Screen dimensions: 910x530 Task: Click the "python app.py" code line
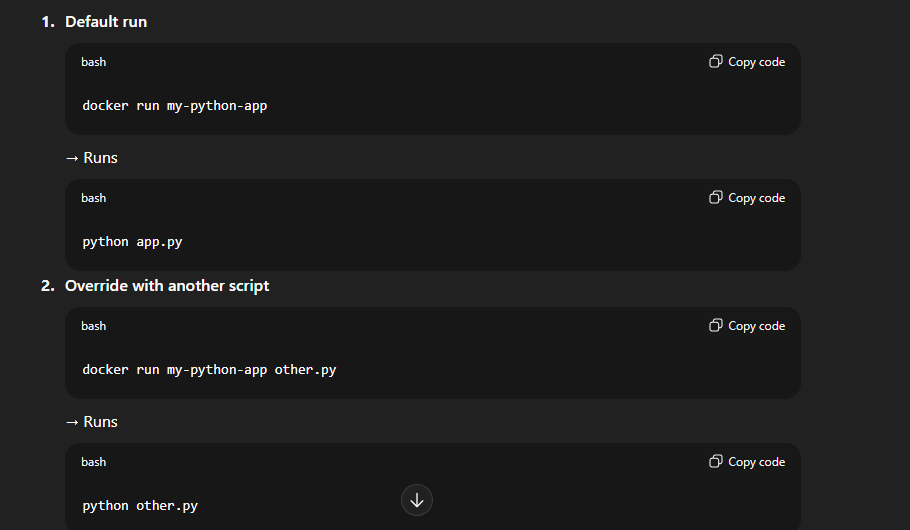(x=132, y=241)
